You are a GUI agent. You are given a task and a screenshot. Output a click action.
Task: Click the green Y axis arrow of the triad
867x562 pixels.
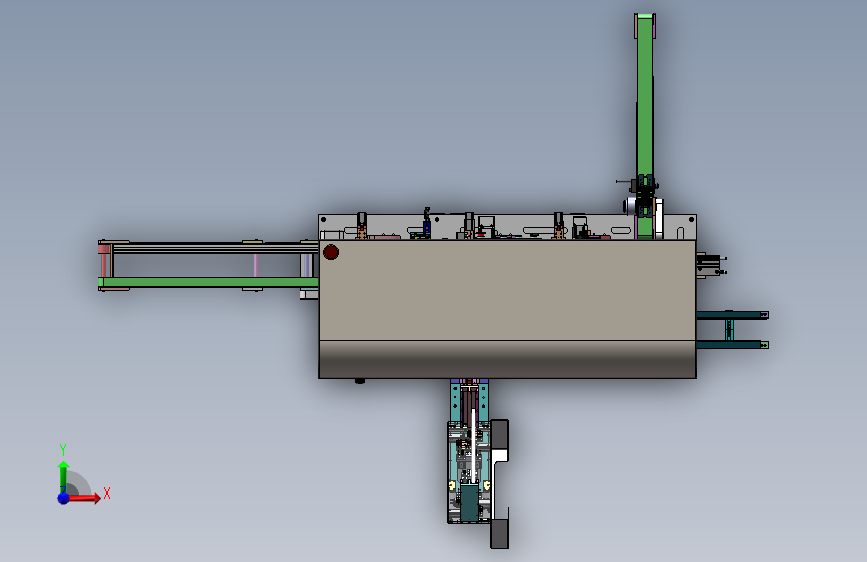64,477
